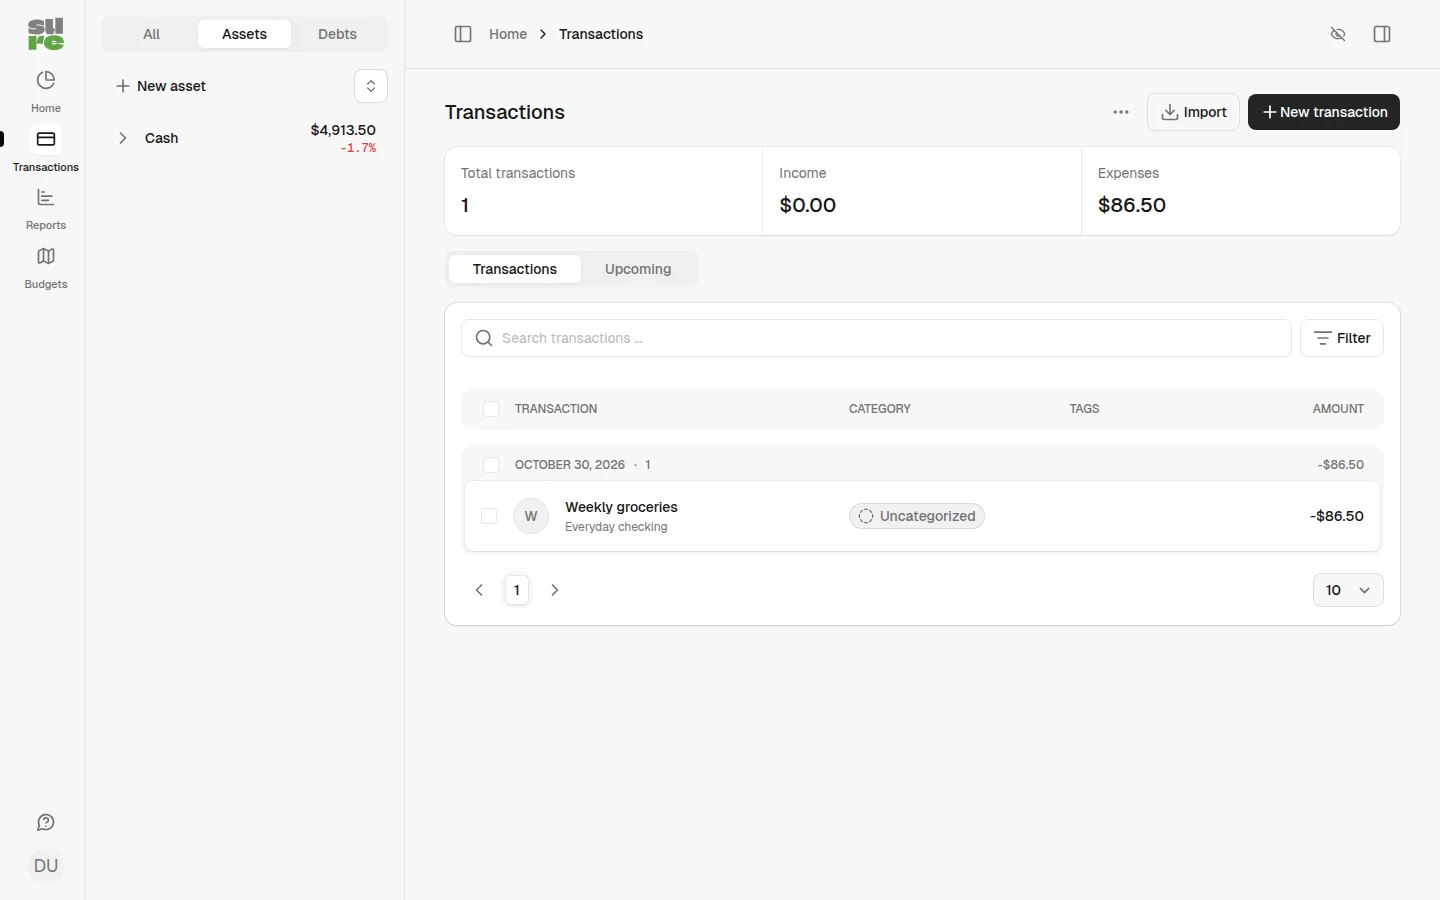Open the Home pie chart icon
Screen dimensions: 1440x900
click(46, 80)
